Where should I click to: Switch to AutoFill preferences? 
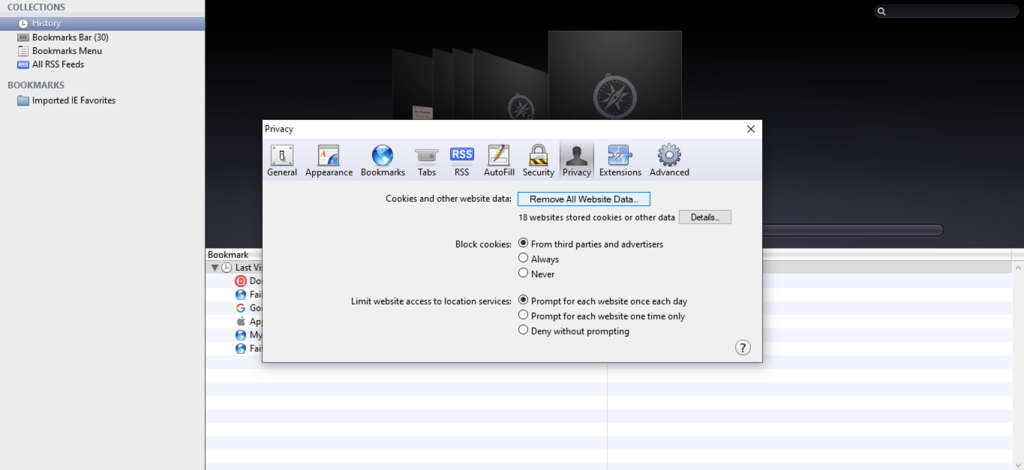[499, 161]
